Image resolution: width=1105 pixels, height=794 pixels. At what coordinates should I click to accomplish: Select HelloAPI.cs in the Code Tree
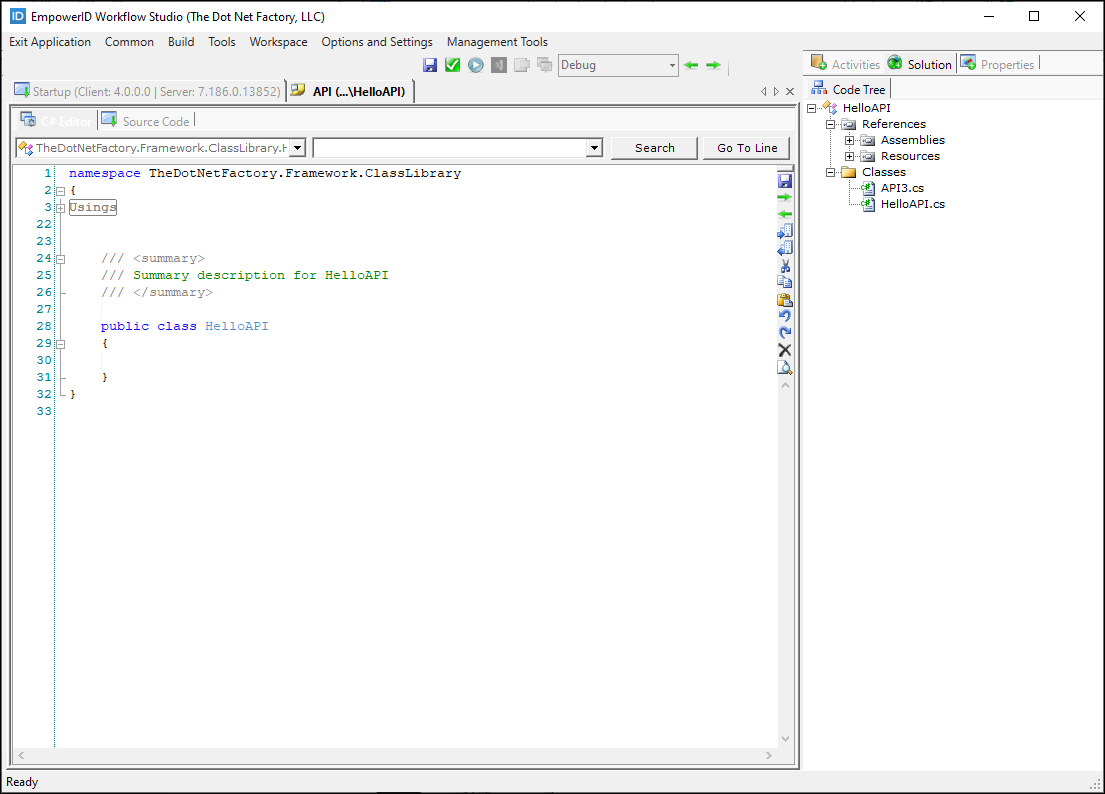tap(912, 204)
